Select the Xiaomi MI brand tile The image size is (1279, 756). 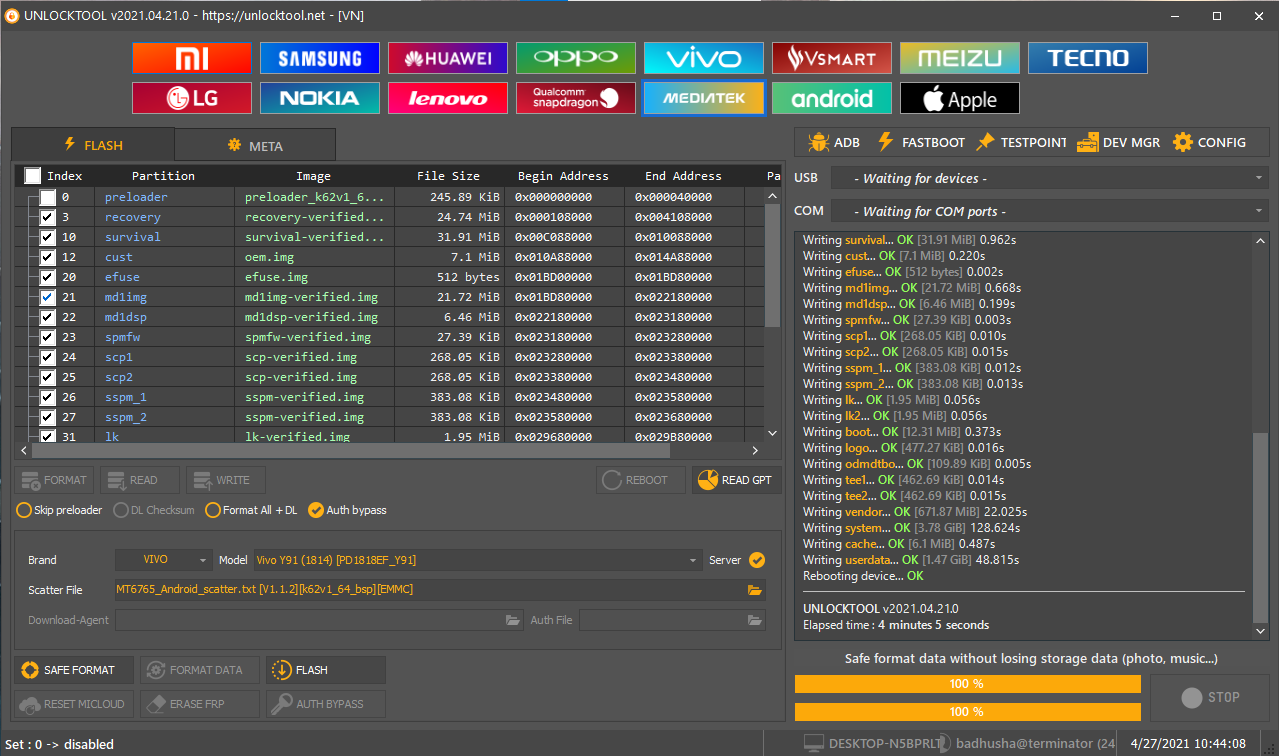[x=192, y=58]
